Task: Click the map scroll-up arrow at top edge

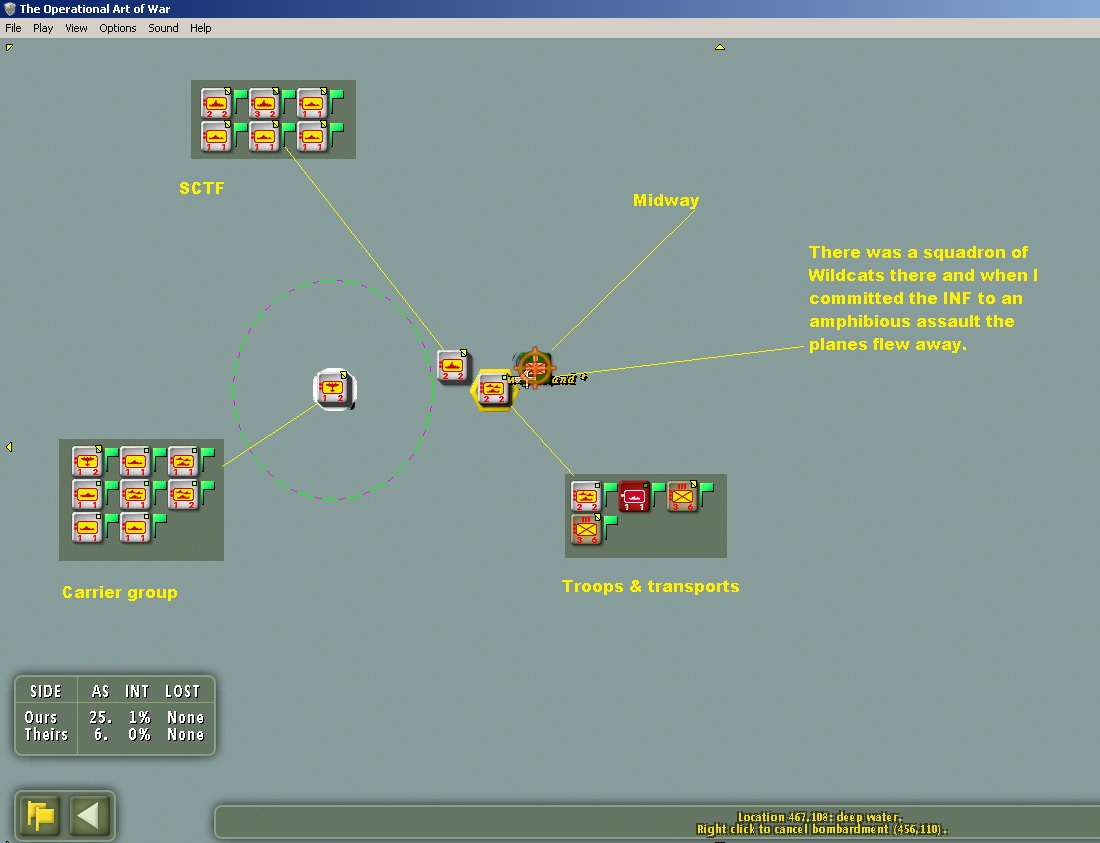Action: [720, 47]
